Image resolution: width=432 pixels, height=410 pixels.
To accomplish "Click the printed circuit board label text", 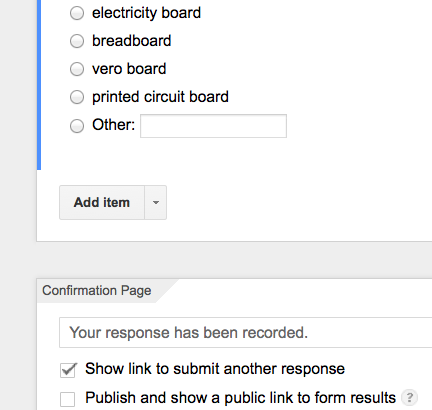I will pos(160,97).
